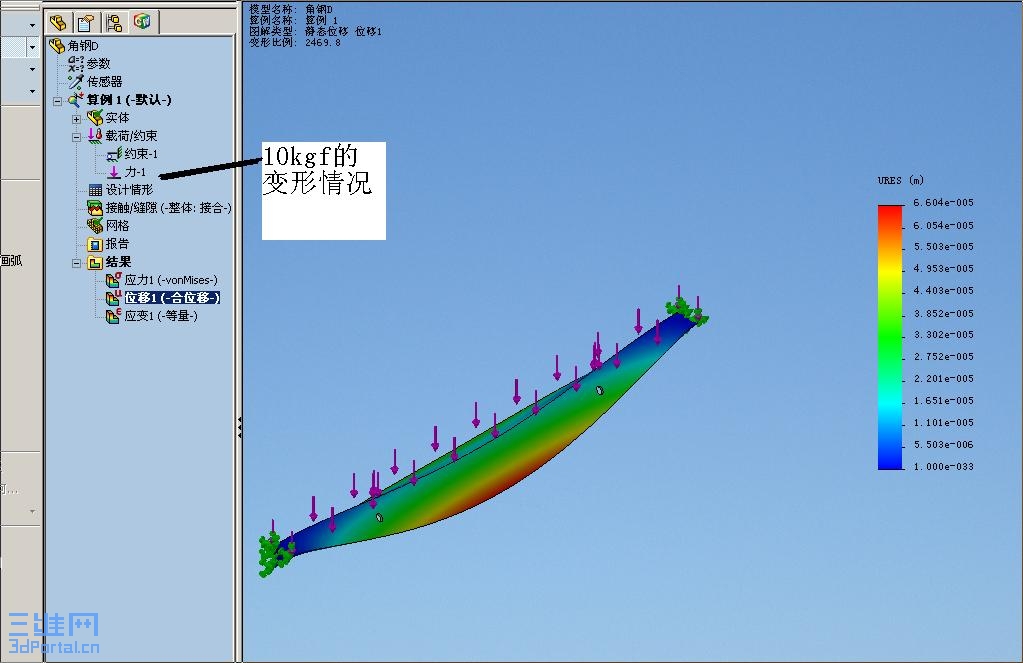
Task: Click the 实体 solid body icon
Action: click(x=95, y=117)
